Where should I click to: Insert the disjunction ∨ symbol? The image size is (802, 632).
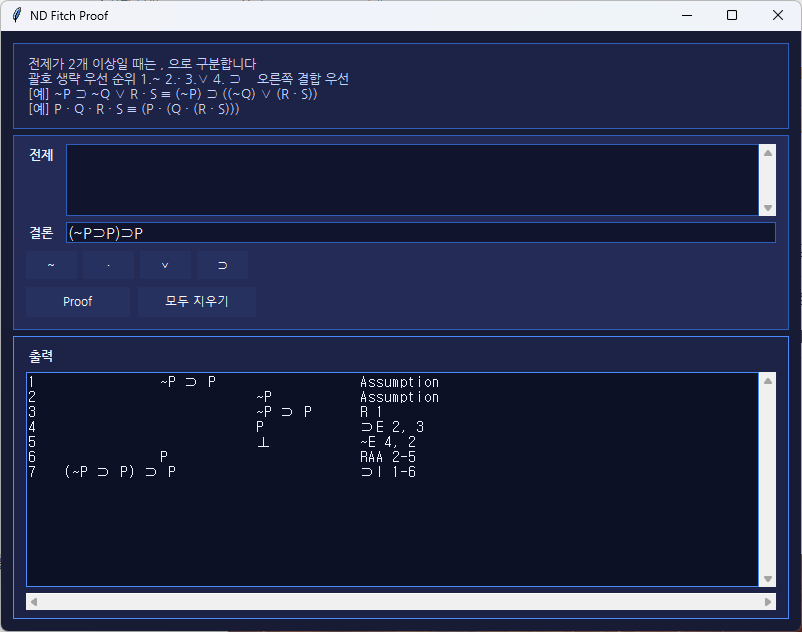pyautogui.click(x=165, y=266)
